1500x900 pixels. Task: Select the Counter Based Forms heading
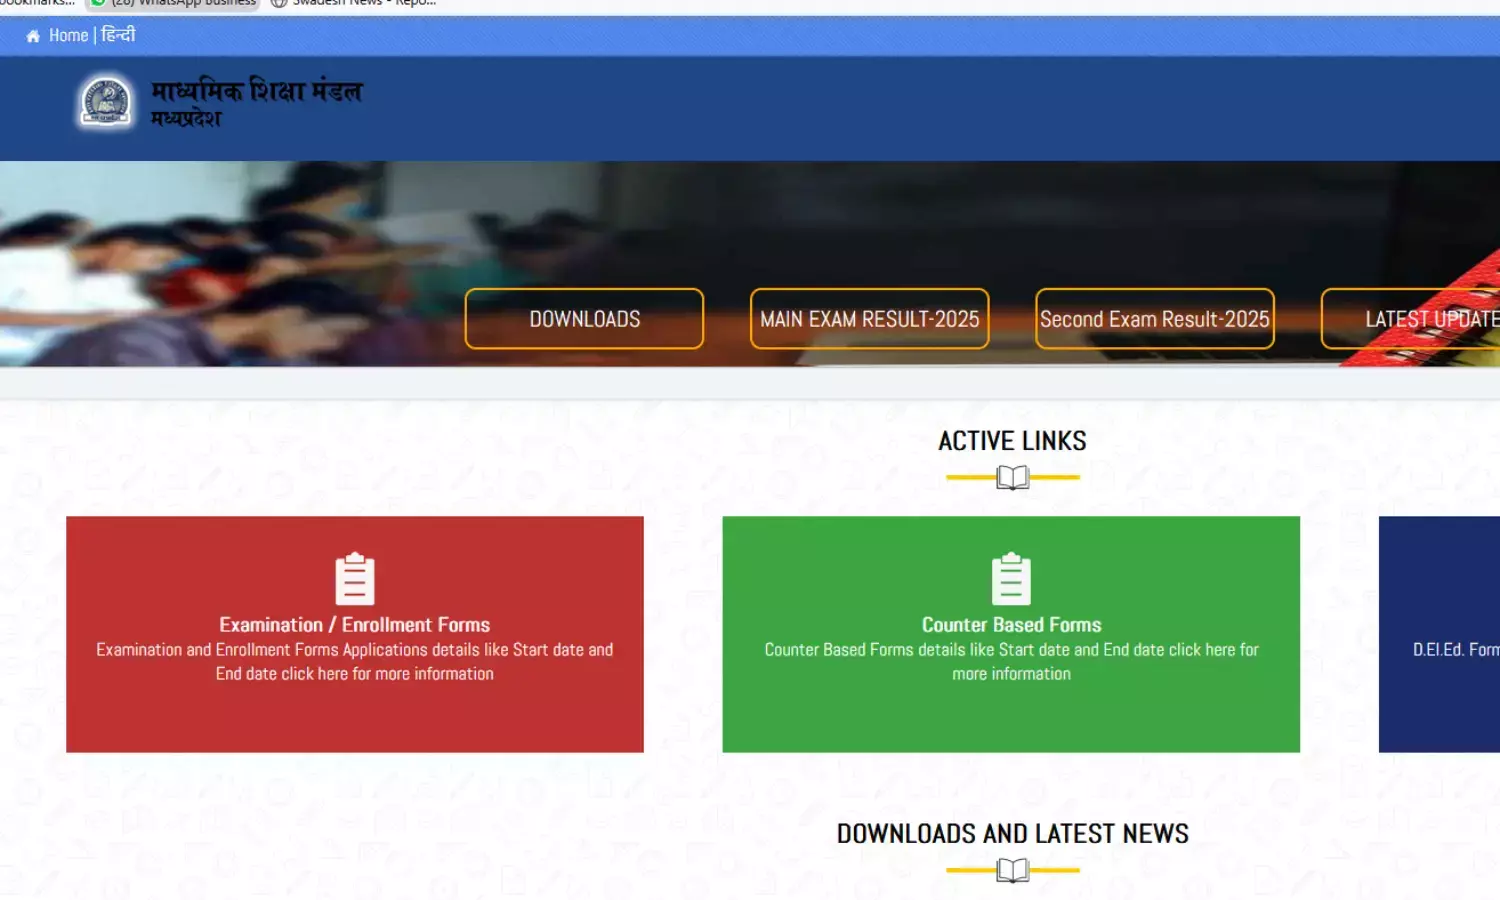[x=1011, y=625]
